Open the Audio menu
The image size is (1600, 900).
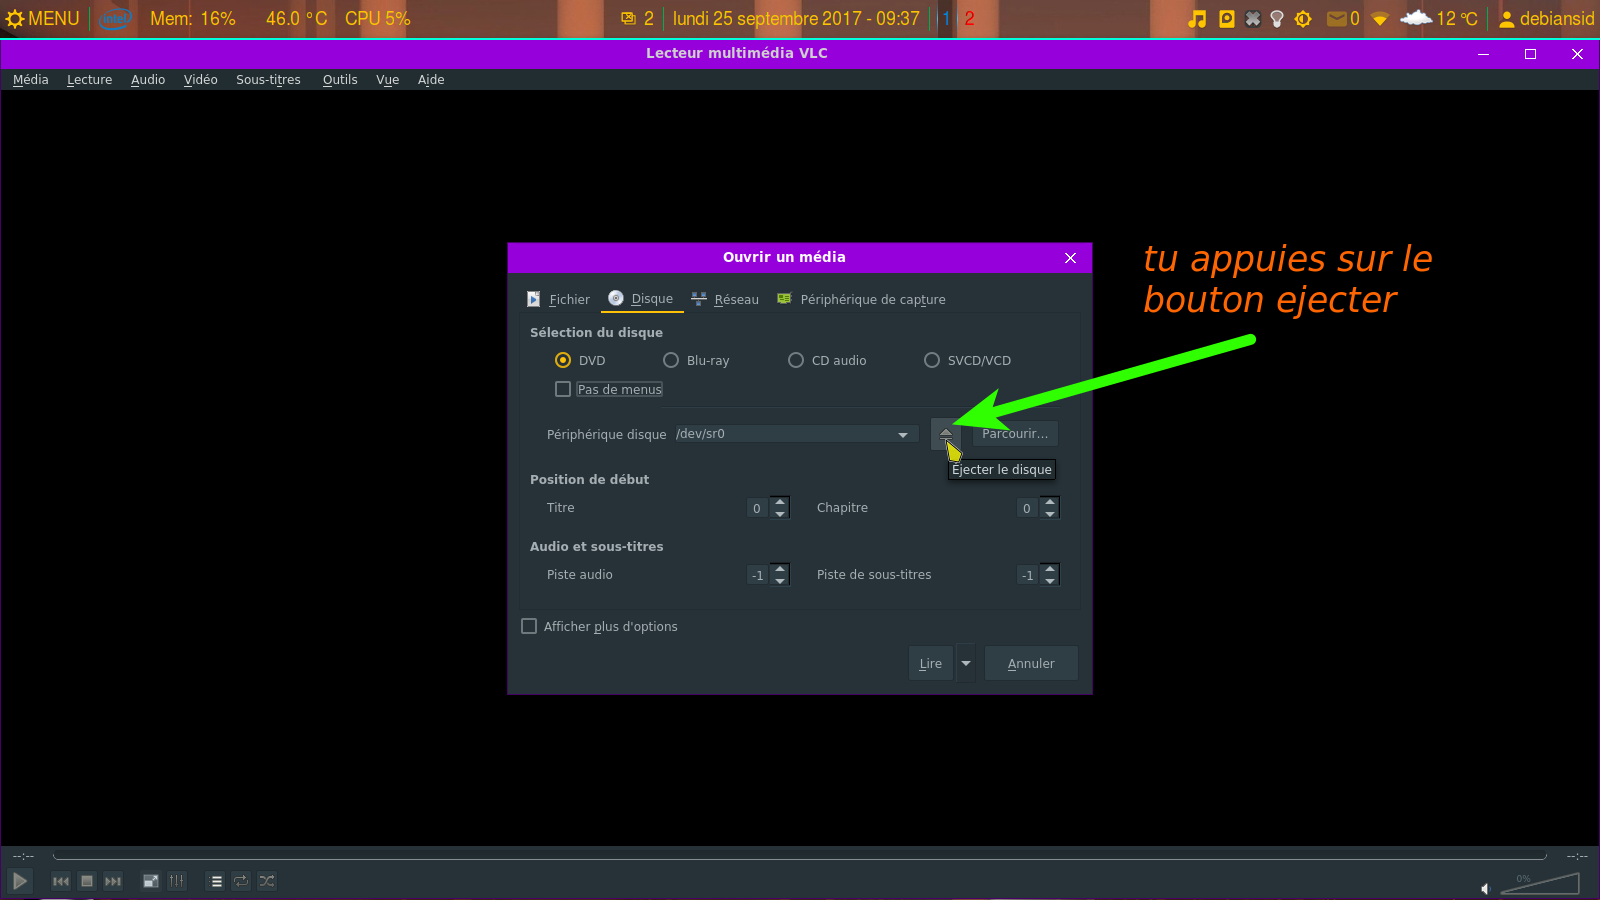pos(148,80)
